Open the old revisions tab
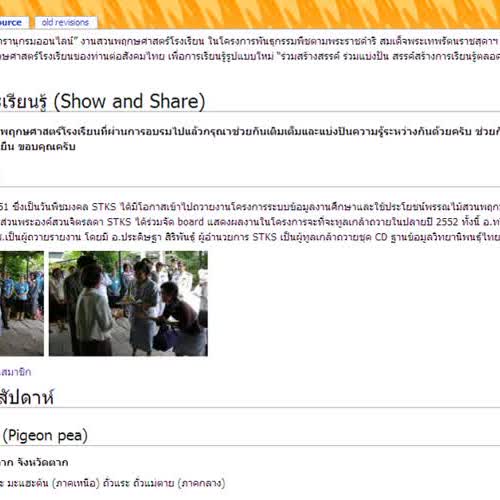Viewport: 500px width, 500px height. pyautogui.click(x=66, y=22)
